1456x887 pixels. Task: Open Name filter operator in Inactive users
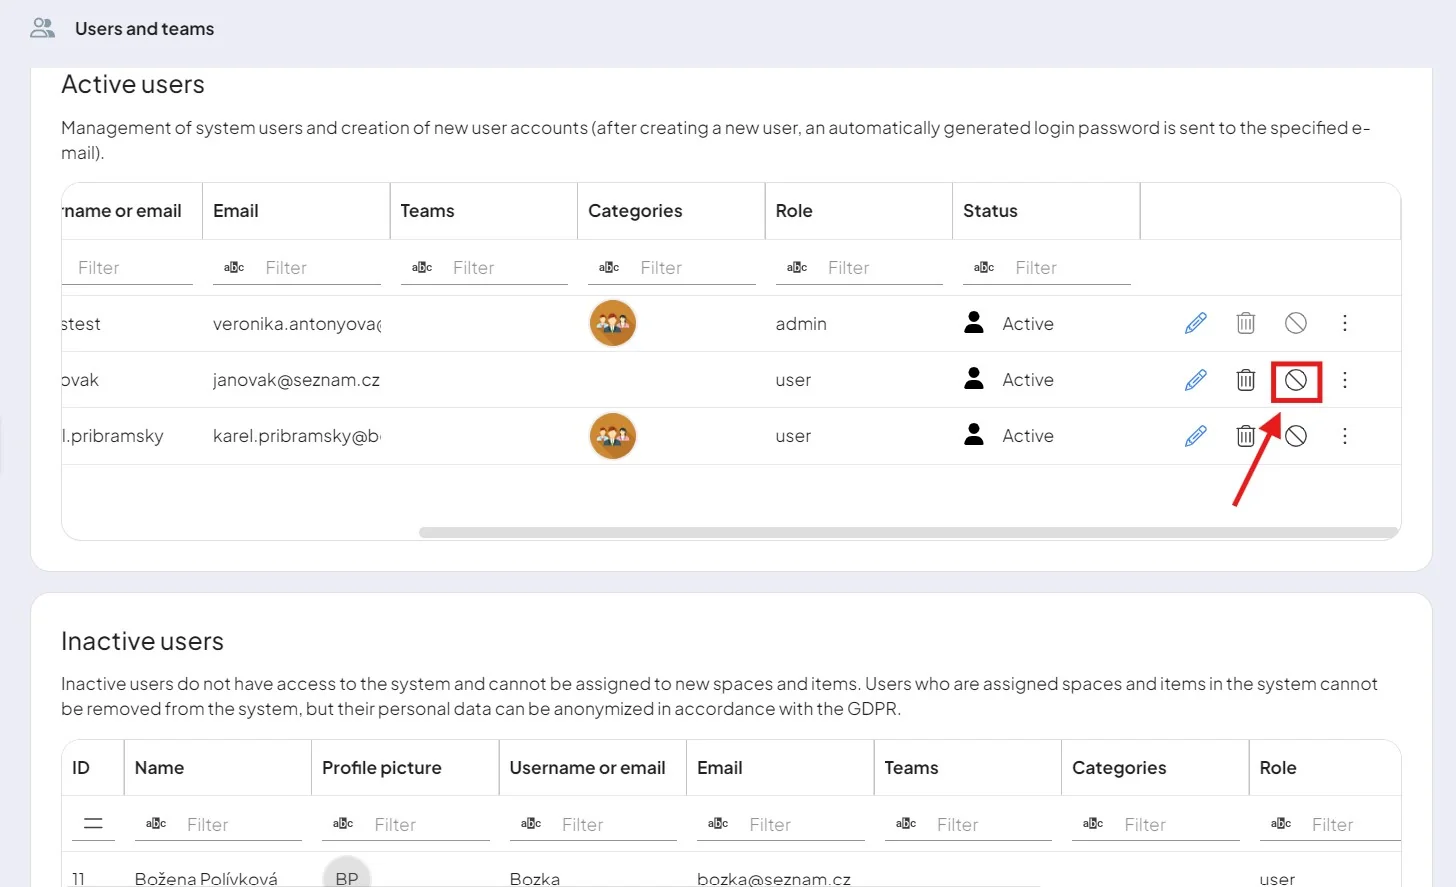coord(156,824)
